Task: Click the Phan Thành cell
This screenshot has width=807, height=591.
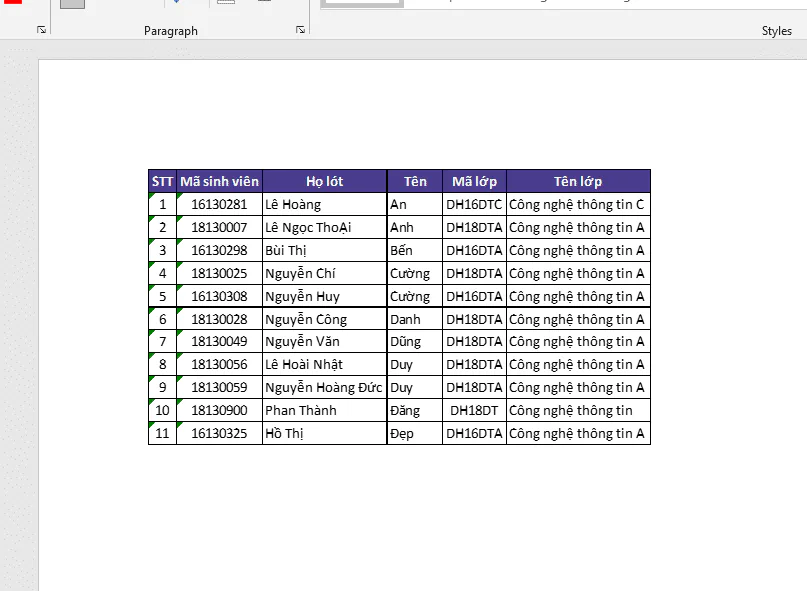Action: coord(324,410)
